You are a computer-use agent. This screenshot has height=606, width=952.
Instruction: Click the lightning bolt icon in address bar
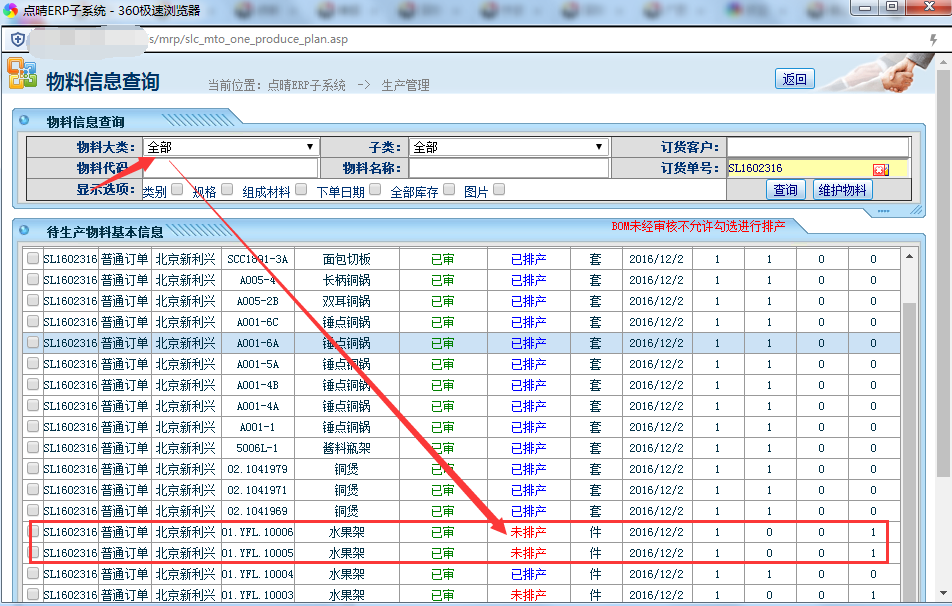[x=933, y=39]
